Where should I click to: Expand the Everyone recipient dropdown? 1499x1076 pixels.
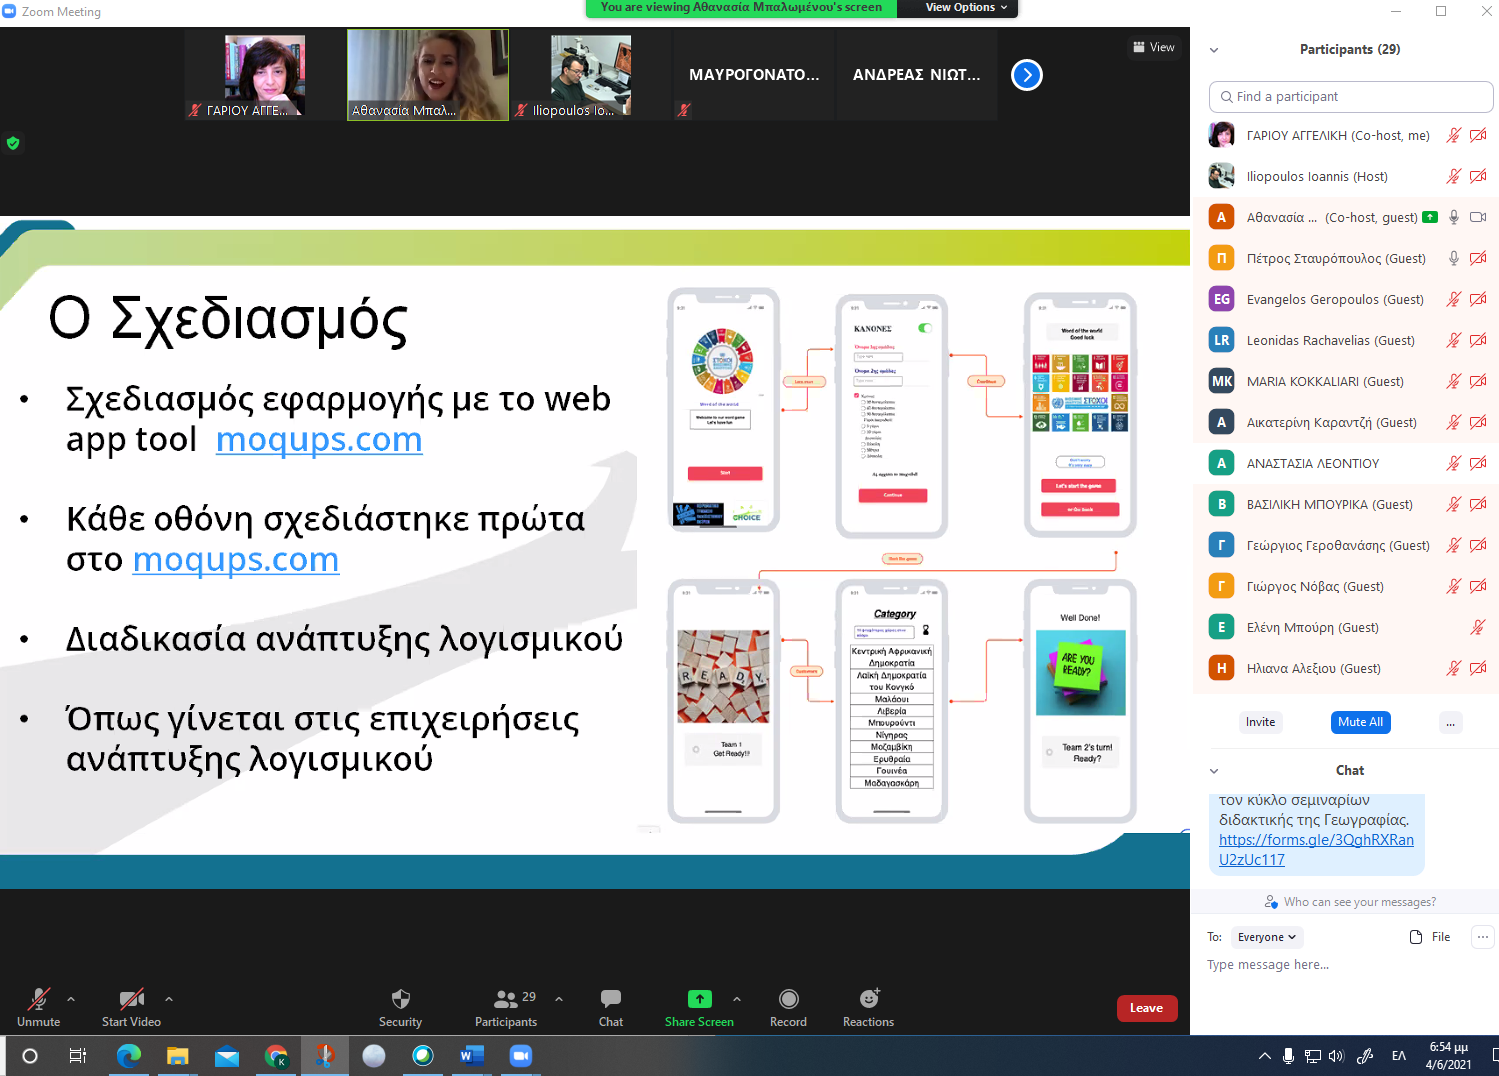click(1266, 937)
